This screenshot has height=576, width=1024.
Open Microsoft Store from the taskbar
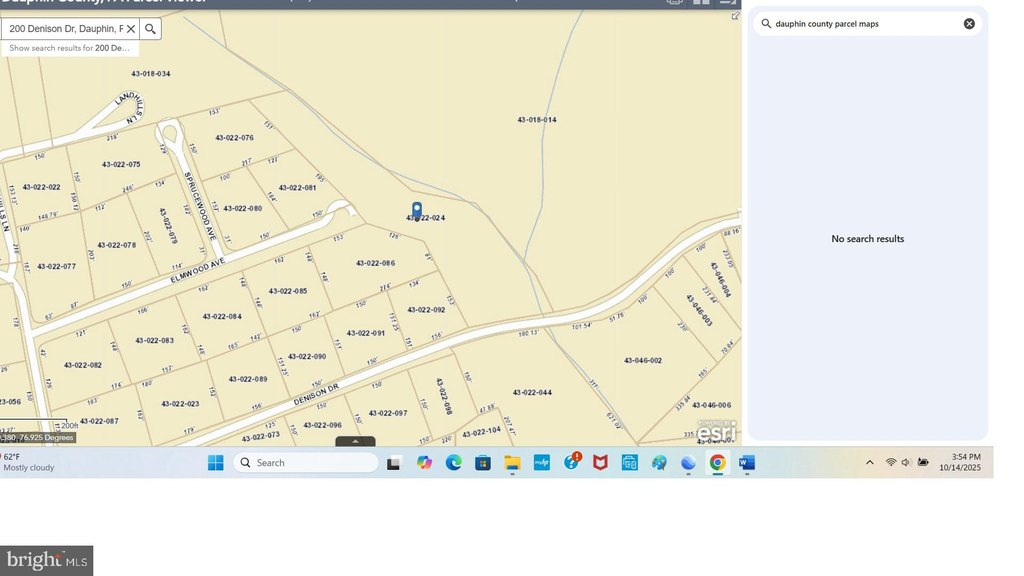483,462
